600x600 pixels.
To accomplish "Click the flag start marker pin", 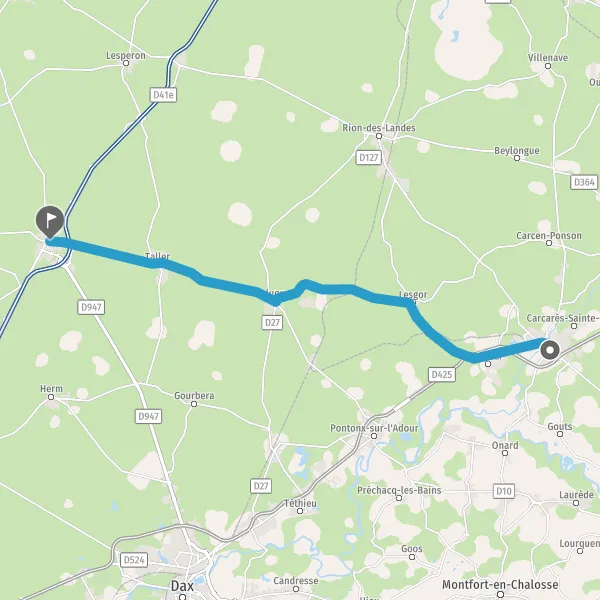I will pyautogui.click(x=50, y=222).
